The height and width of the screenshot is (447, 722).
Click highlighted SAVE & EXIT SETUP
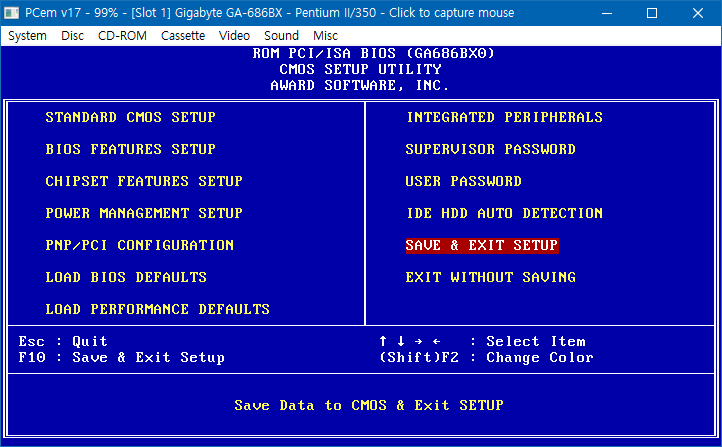pyautogui.click(x=482, y=245)
